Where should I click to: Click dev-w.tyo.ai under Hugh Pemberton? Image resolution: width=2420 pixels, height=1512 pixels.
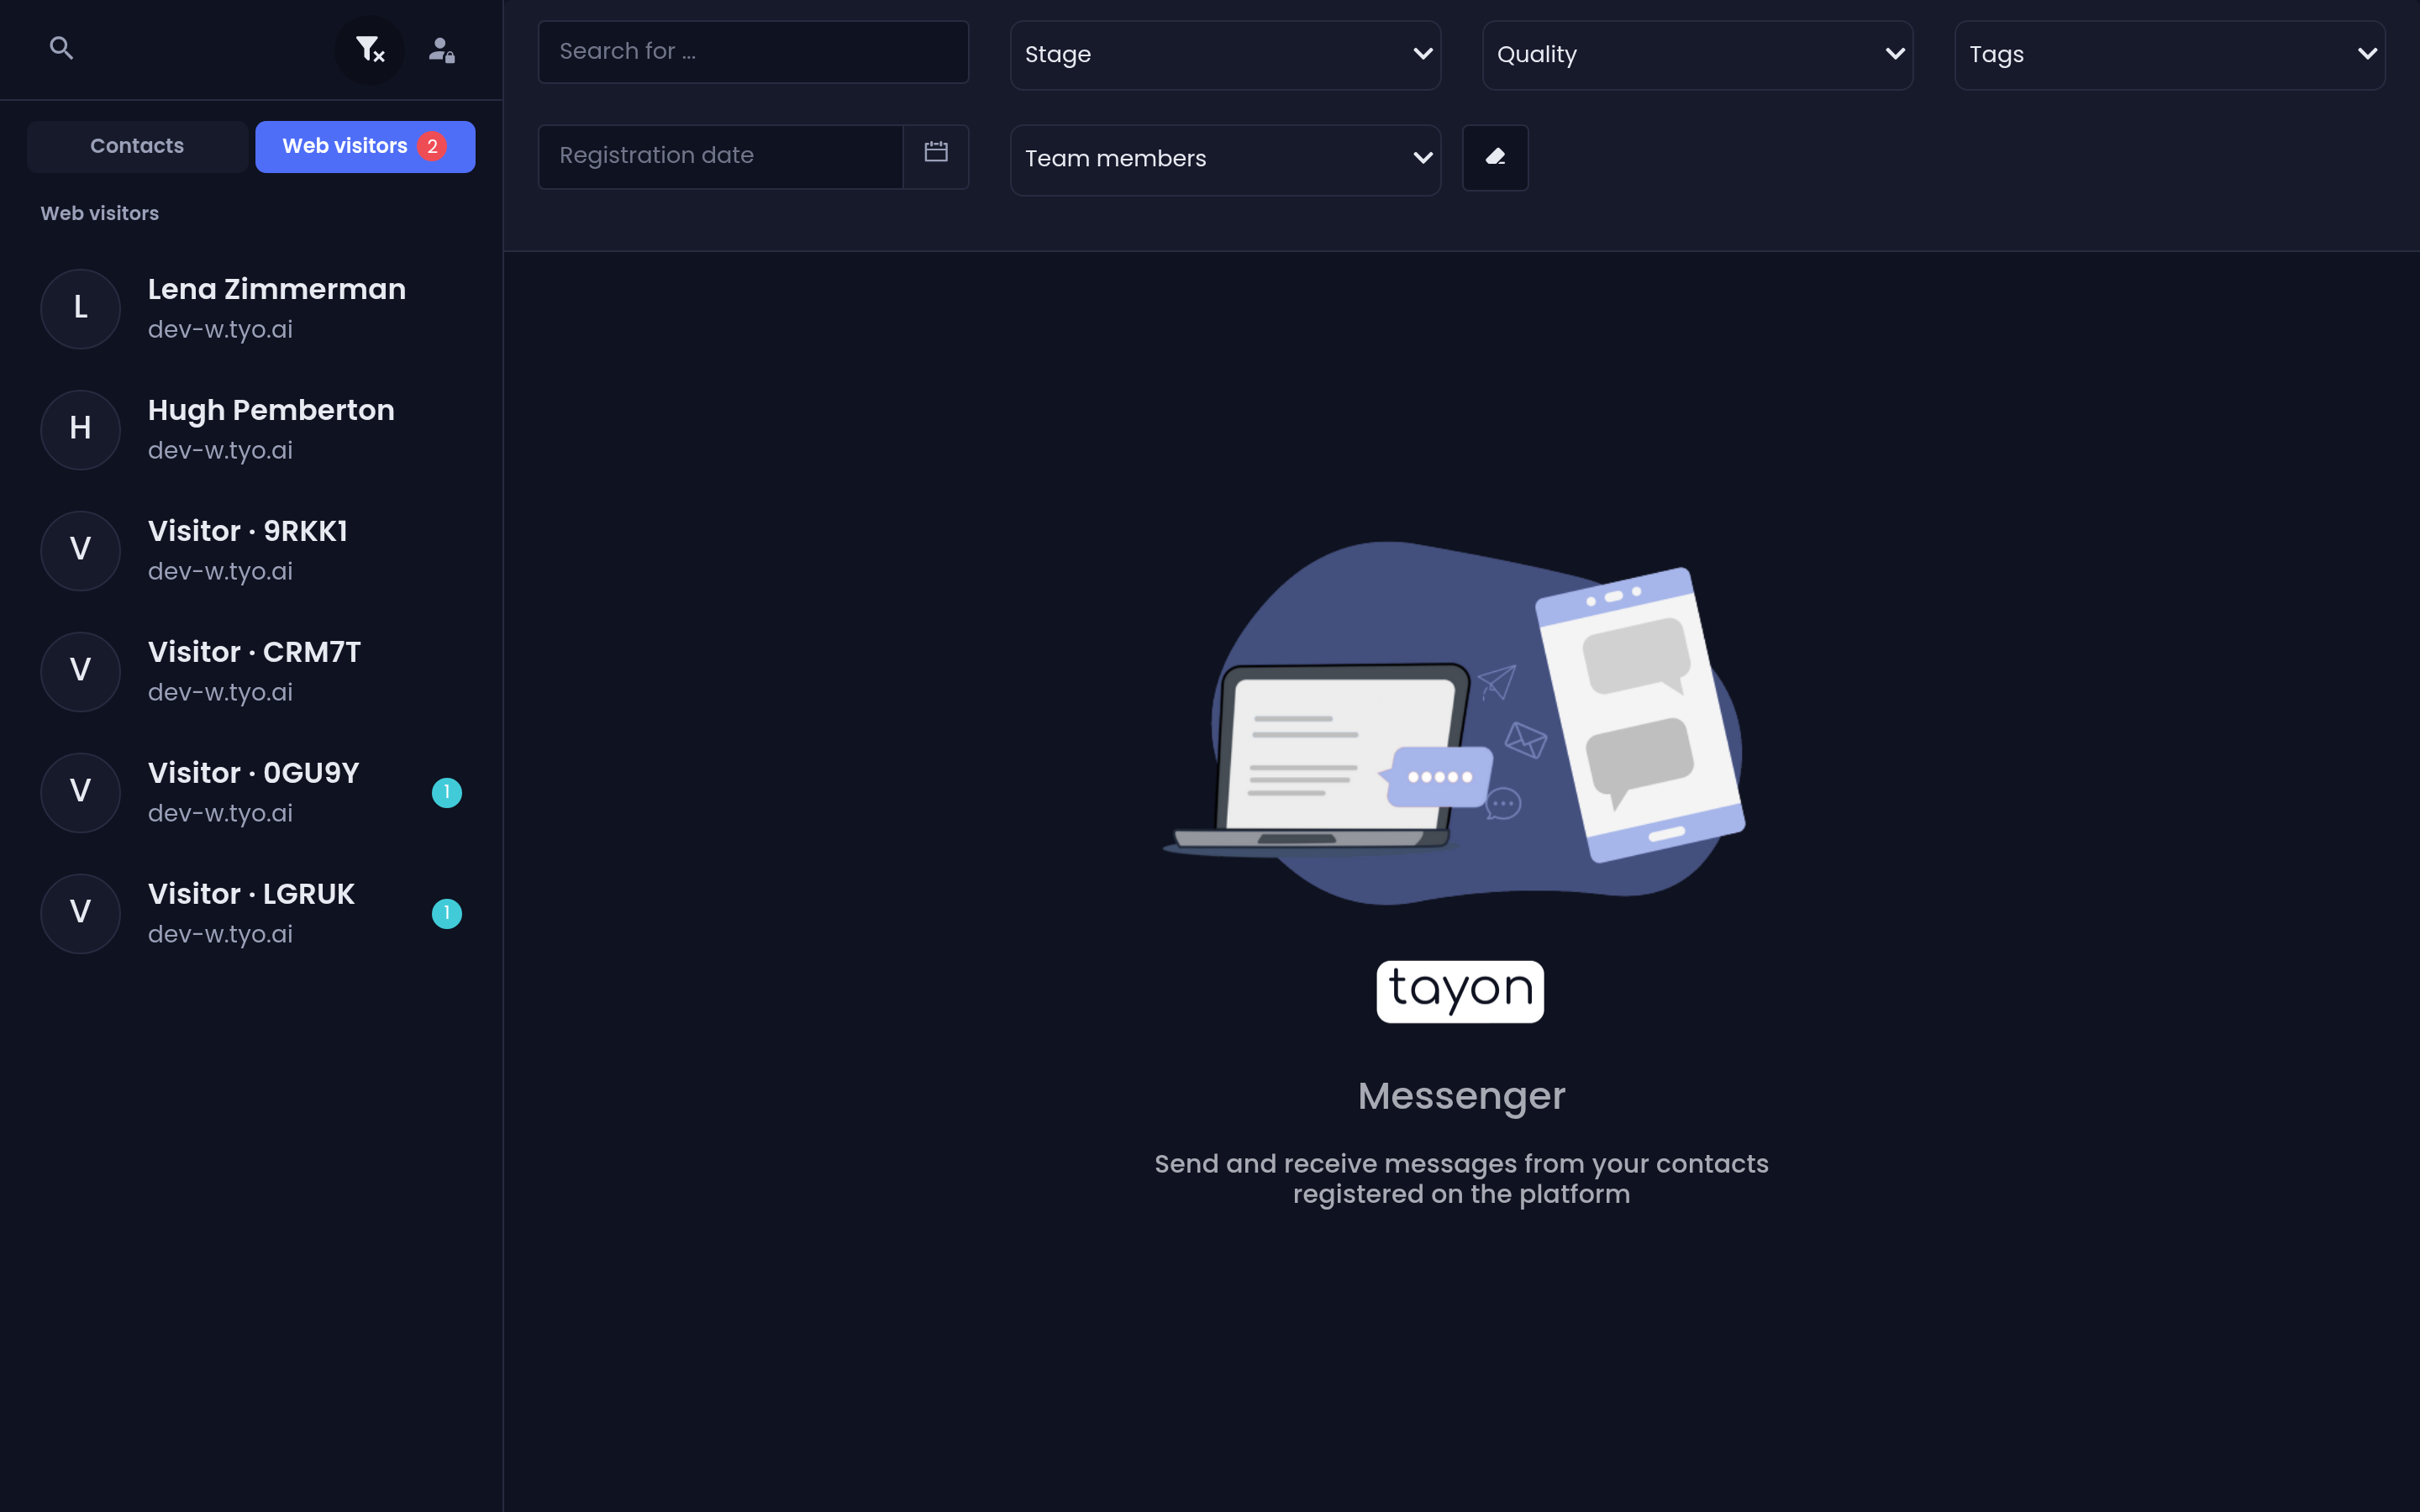tap(220, 450)
